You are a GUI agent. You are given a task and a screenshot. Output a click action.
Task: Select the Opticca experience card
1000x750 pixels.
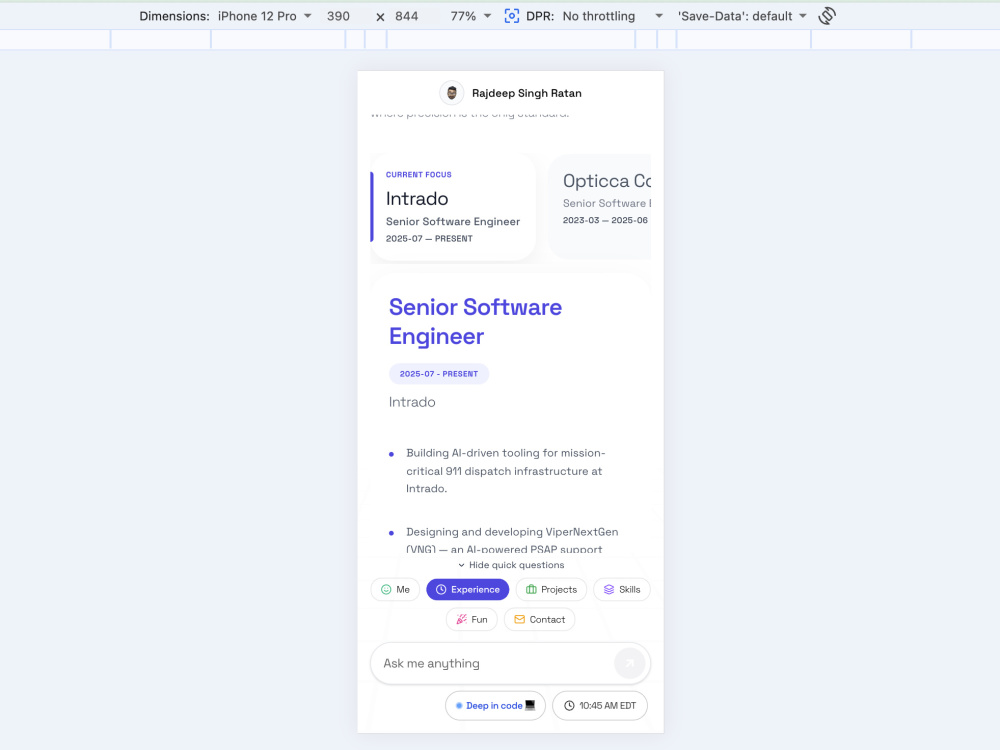pos(599,207)
